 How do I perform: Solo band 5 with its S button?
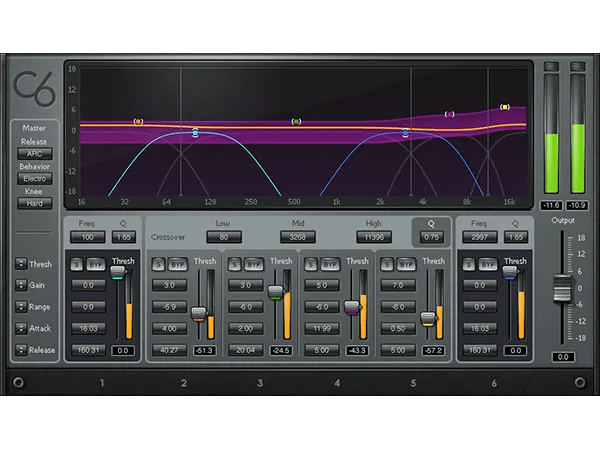pyautogui.click(x=387, y=264)
